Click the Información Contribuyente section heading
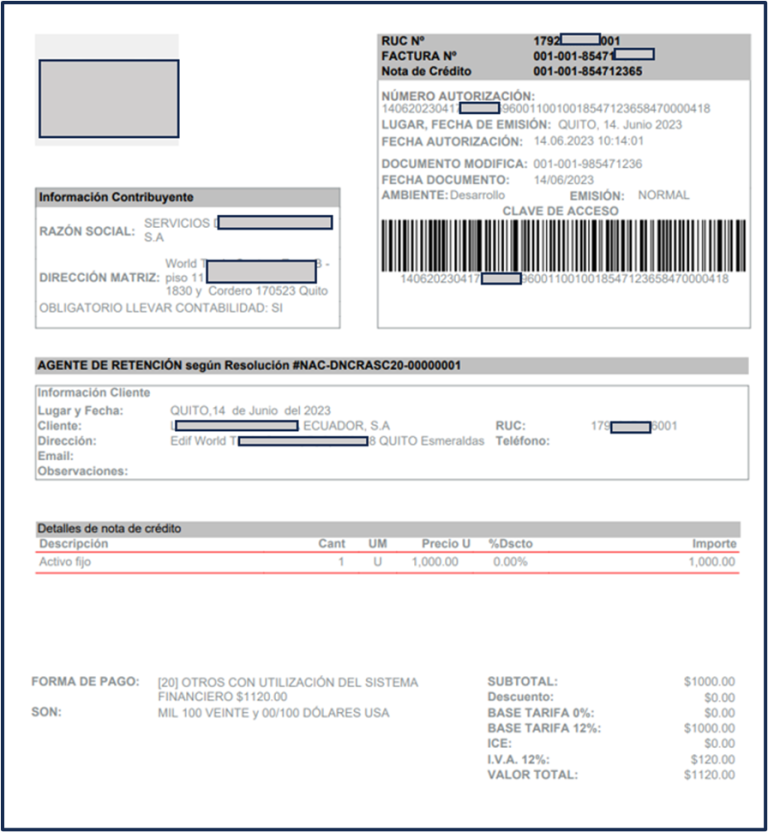768x832 pixels. (x=116, y=198)
